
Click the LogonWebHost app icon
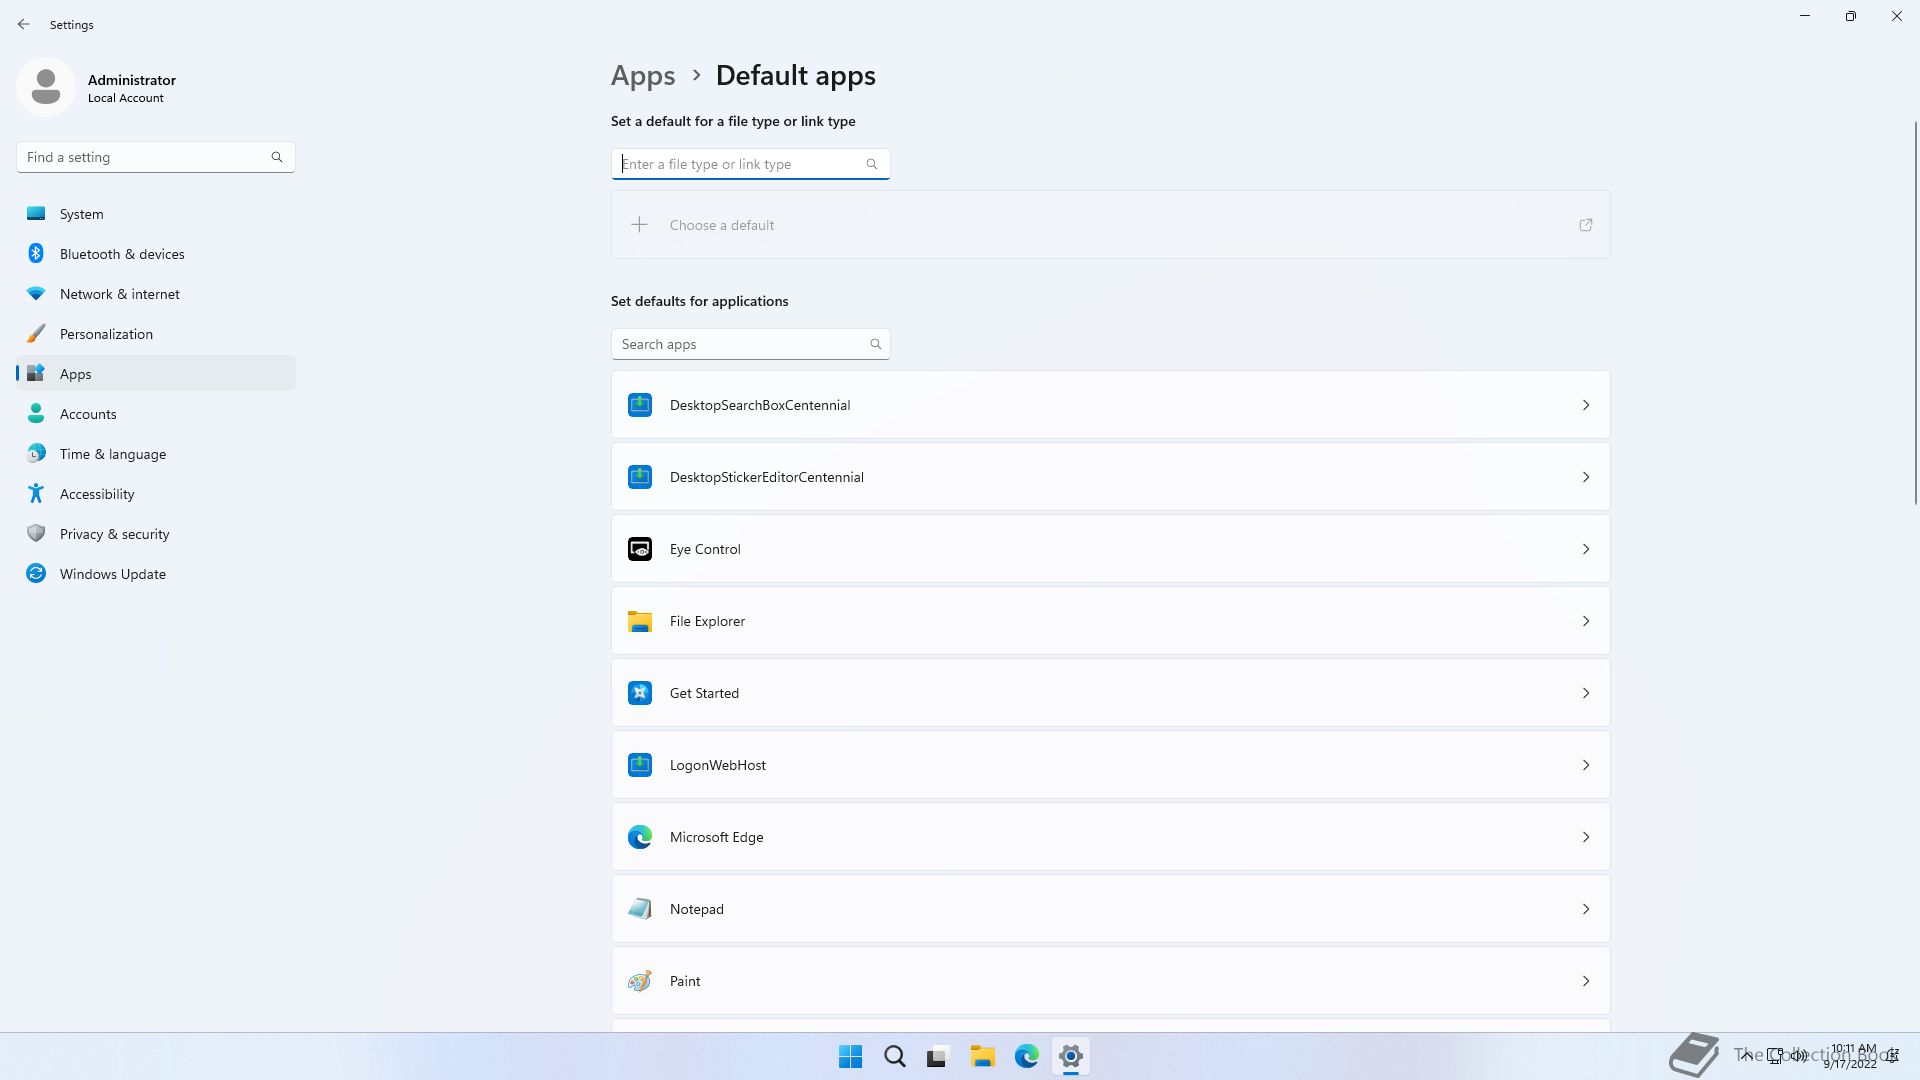640,765
